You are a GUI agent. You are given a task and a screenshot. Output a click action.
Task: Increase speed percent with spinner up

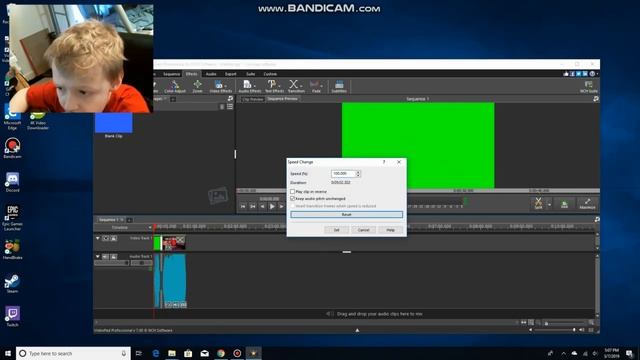tap(358, 172)
